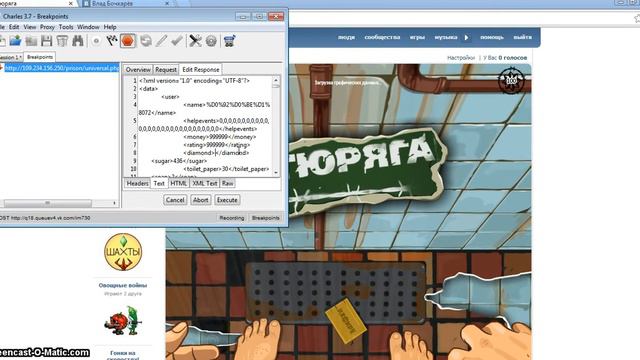Switch to the Raw view tab

[227, 183]
